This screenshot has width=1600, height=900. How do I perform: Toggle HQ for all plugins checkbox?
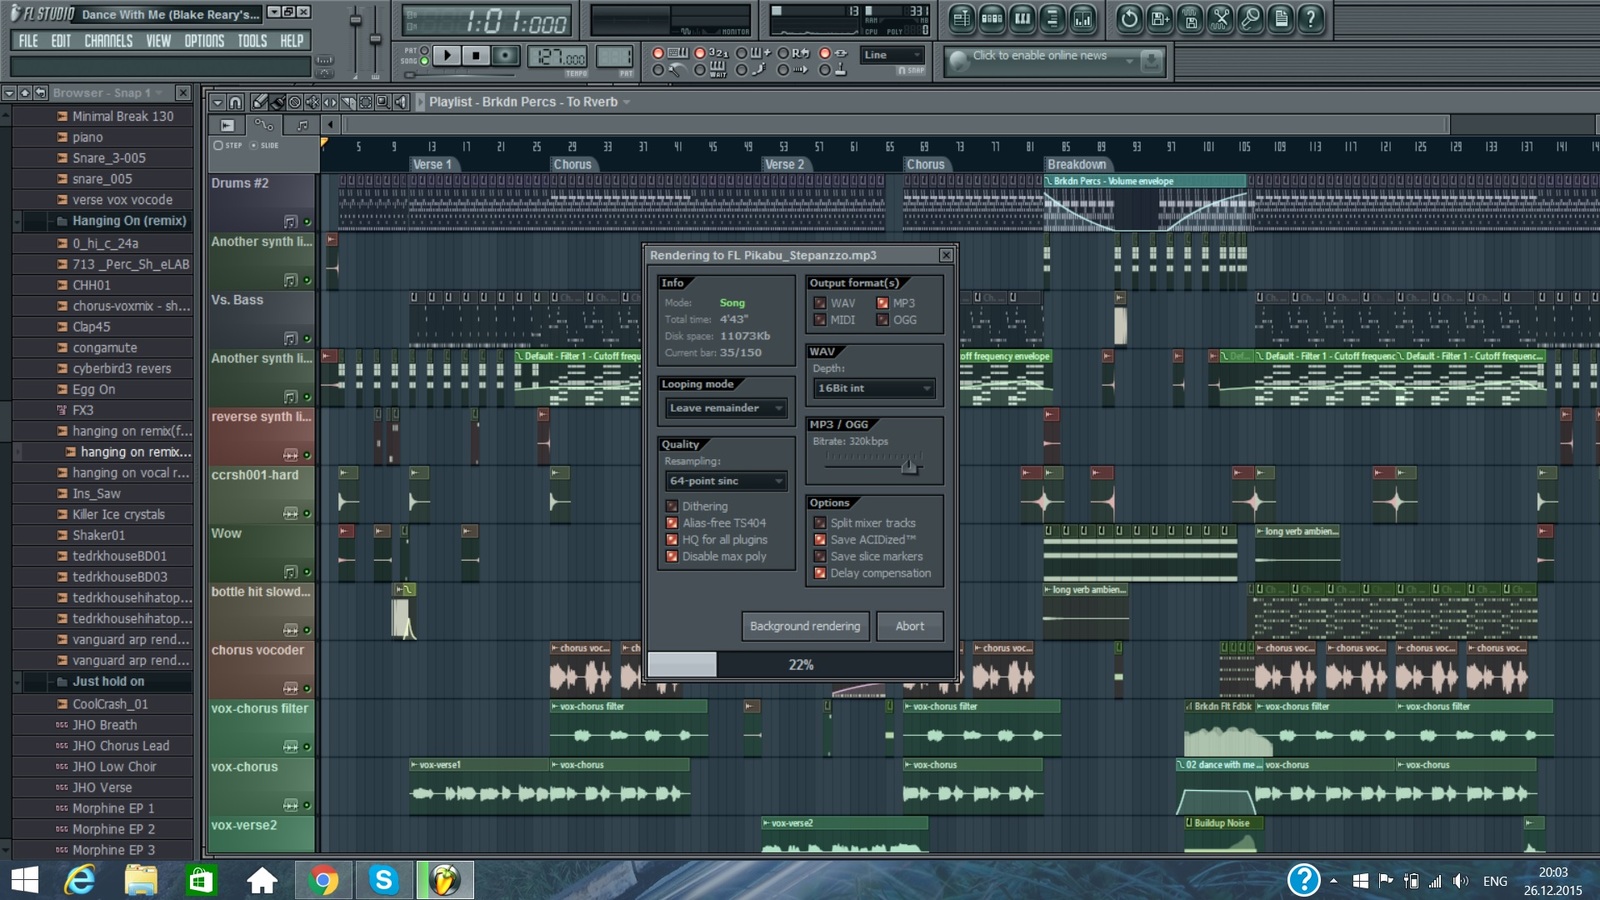(x=672, y=540)
